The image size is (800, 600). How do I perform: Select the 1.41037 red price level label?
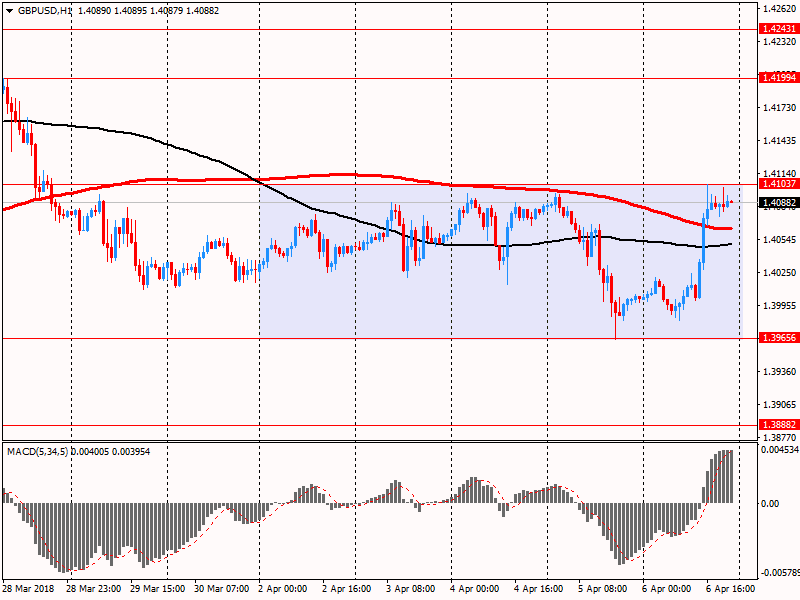(779, 184)
